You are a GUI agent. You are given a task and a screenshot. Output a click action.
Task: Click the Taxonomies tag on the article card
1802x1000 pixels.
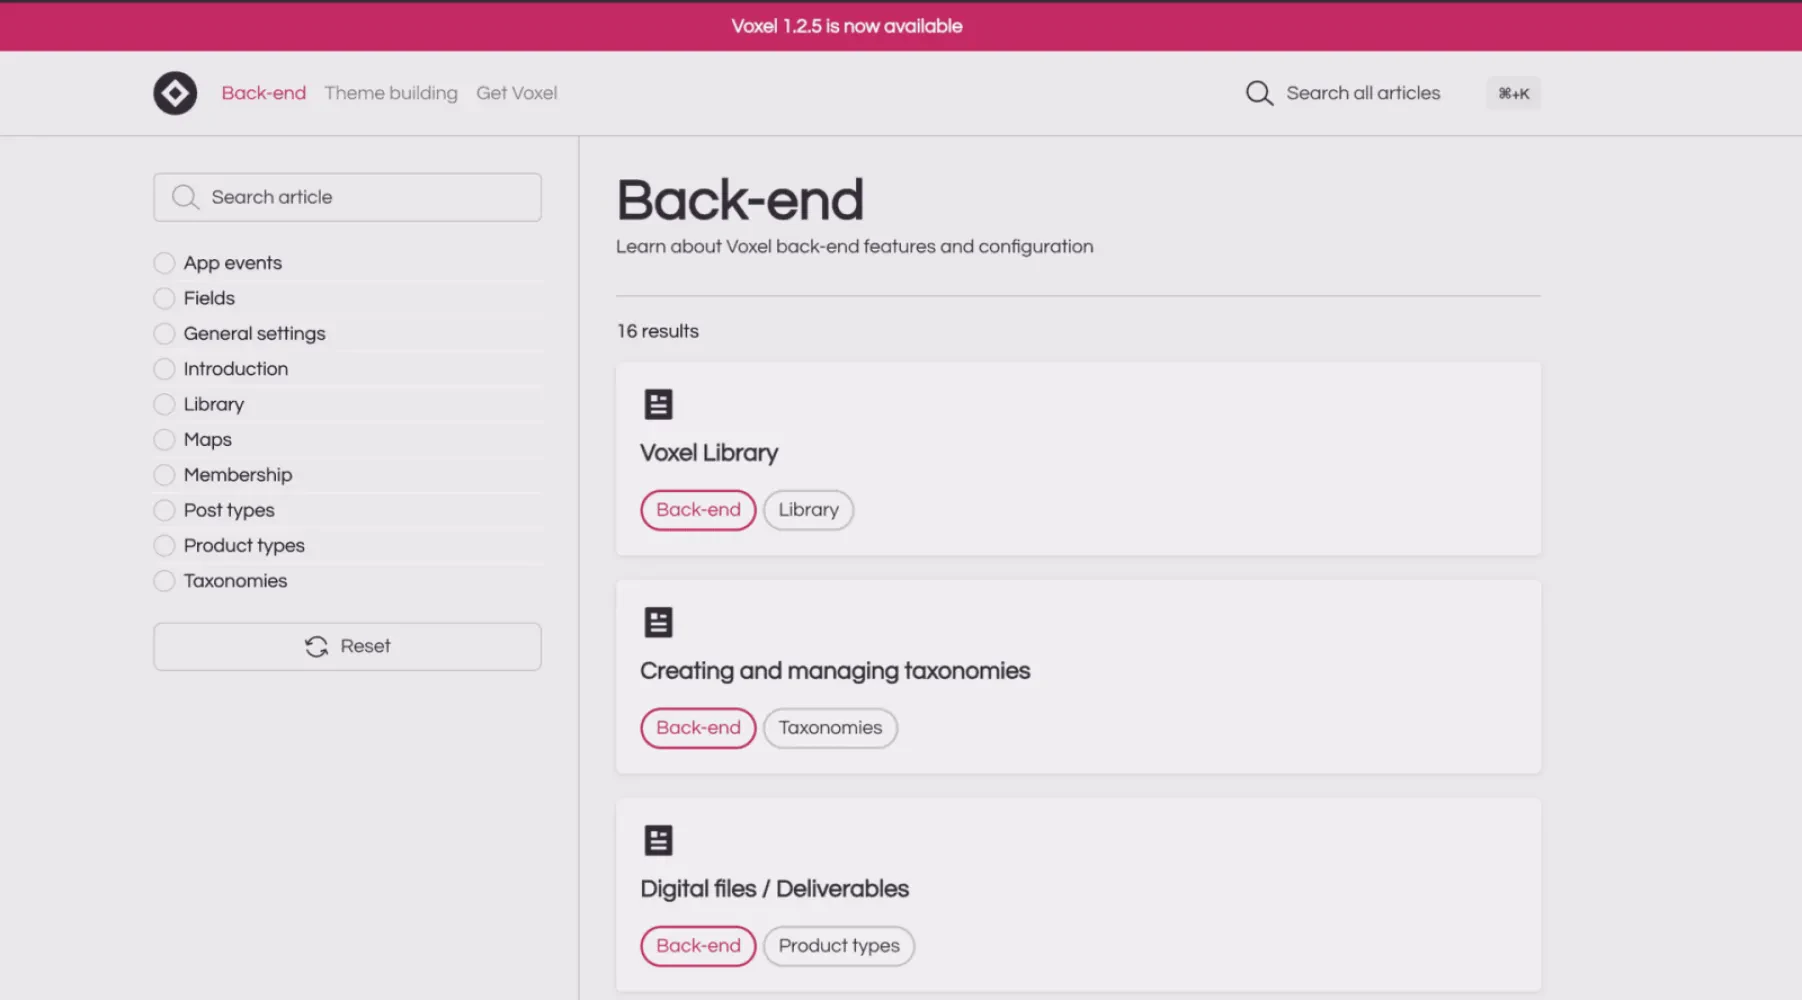pos(830,728)
